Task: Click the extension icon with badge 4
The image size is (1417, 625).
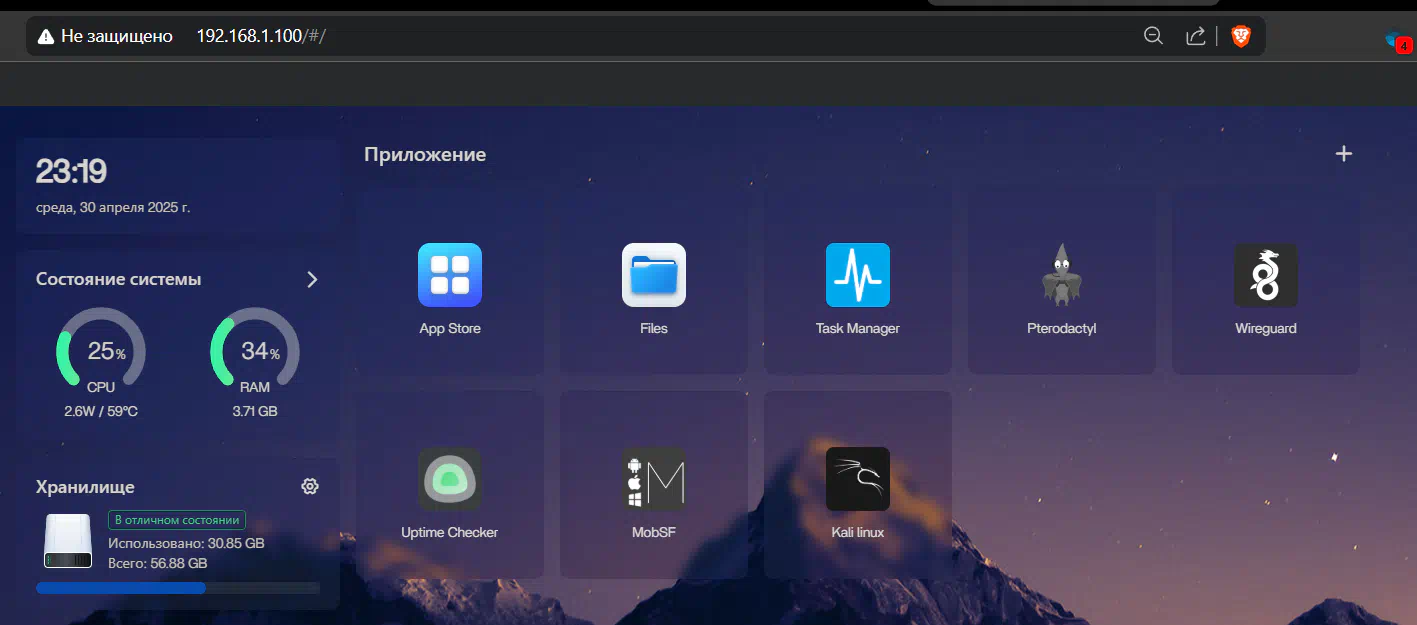Action: tap(1397, 40)
